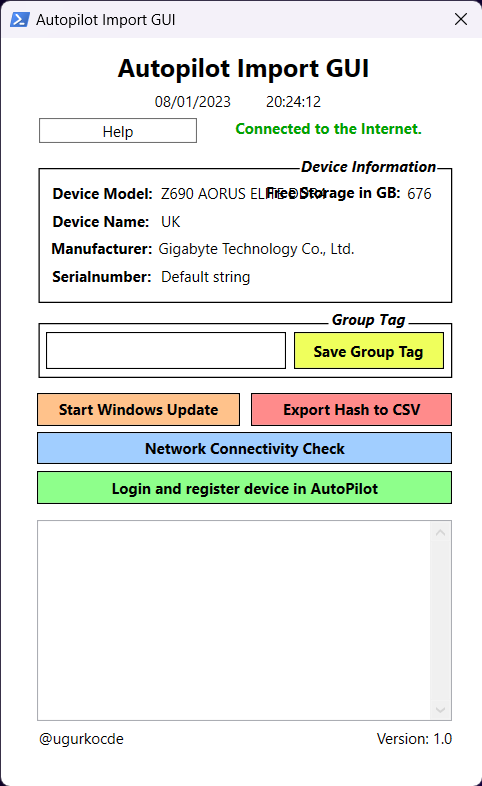Close the Autopilot Import GUI window

[x=460, y=20]
